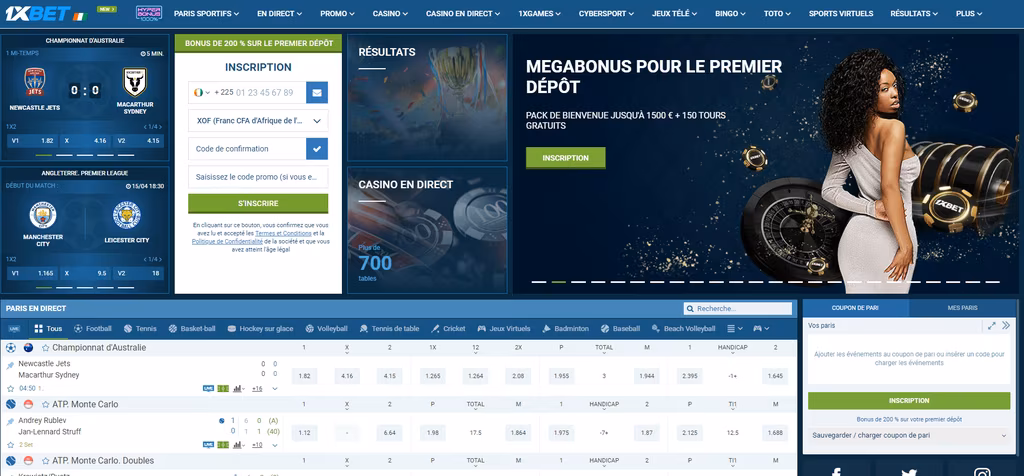Image resolution: width=1024 pixels, height=476 pixels.
Task: Click the blue checkmark confirmation-code button
Action: (317, 149)
